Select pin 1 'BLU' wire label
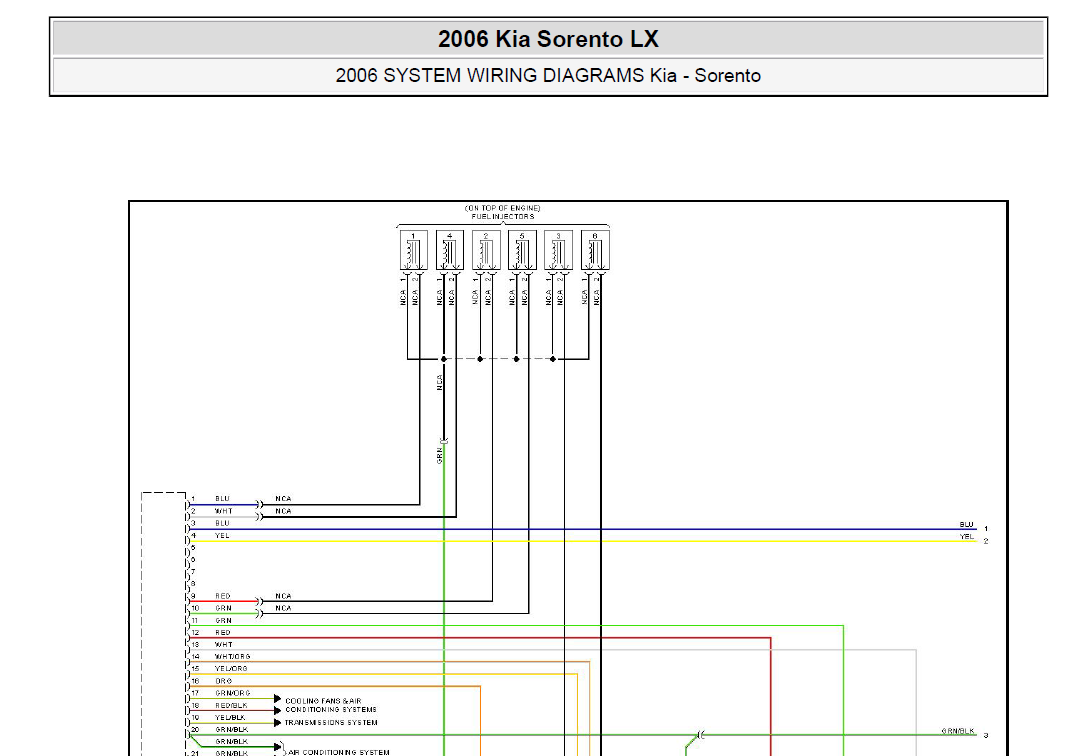 (222, 499)
